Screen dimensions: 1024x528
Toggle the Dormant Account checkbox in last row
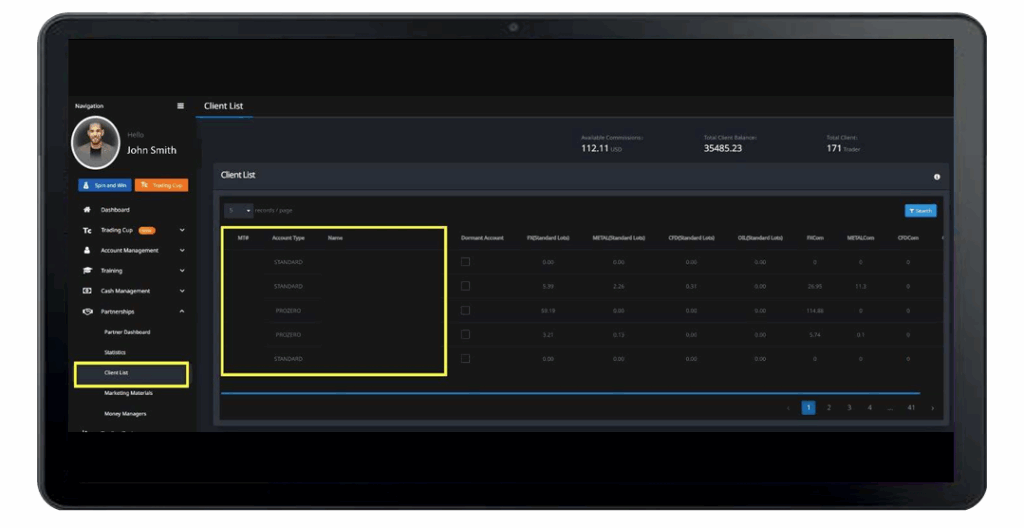[465, 358]
